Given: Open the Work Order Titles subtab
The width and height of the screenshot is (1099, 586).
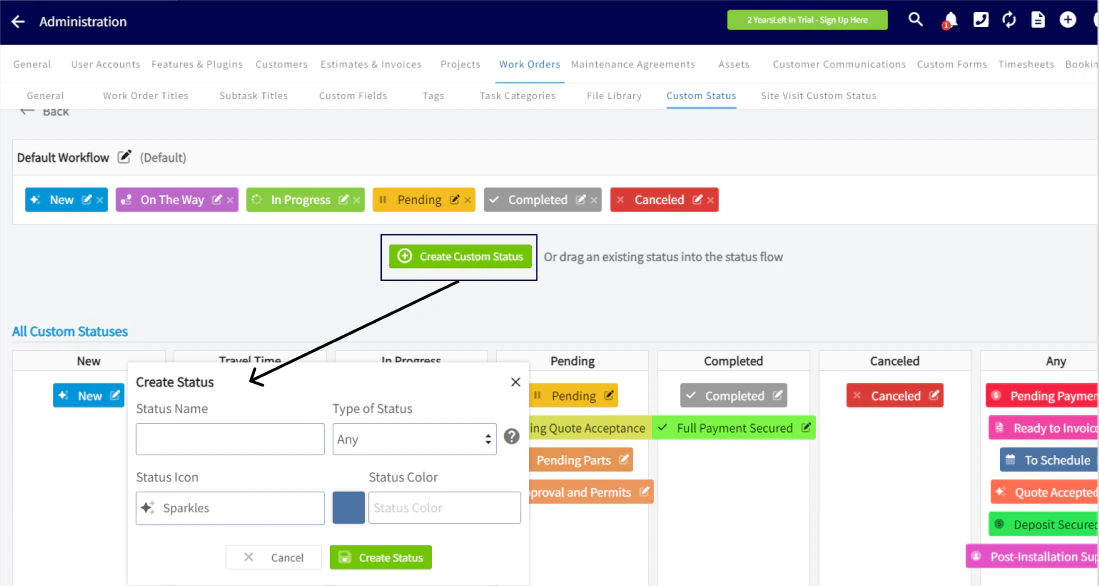Looking at the screenshot, I should pyautogui.click(x=146, y=95).
